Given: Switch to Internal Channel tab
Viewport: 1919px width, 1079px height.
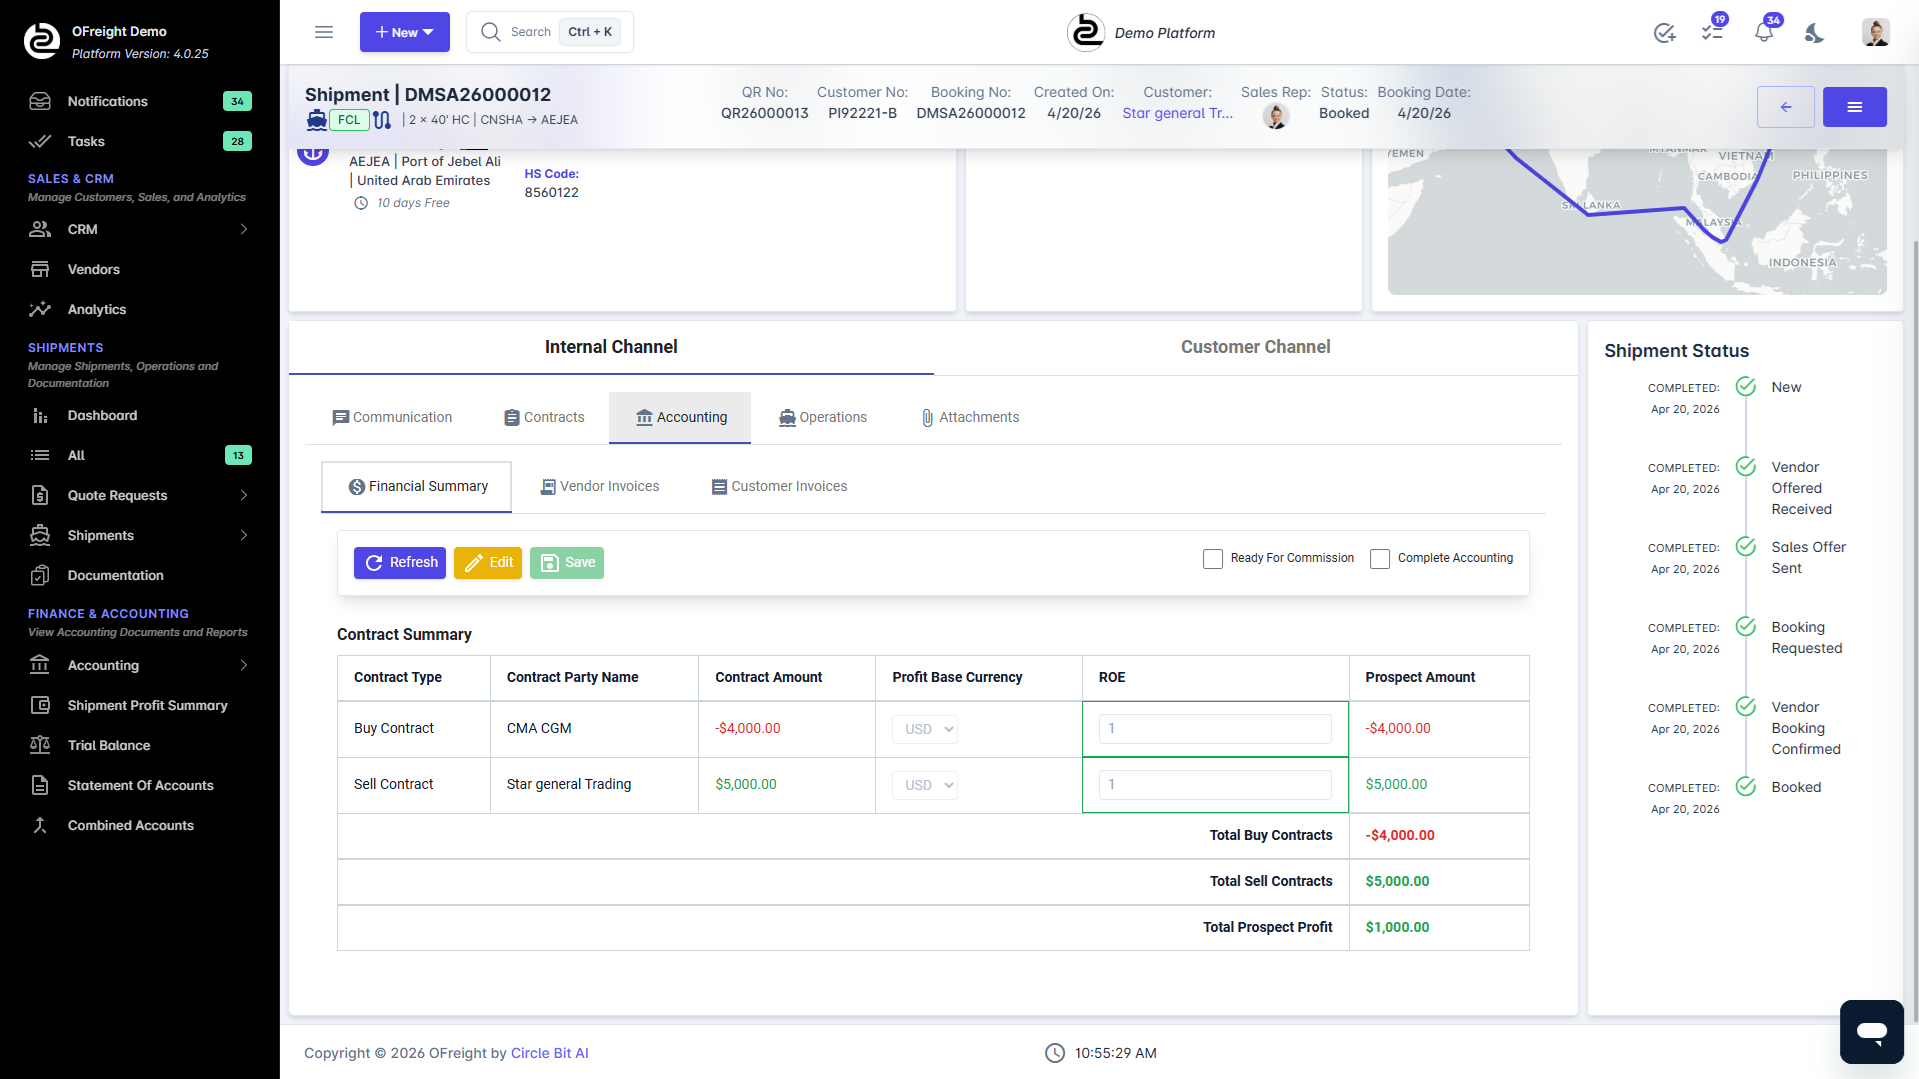Looking at the screenshot, I should tap(611, 347).
